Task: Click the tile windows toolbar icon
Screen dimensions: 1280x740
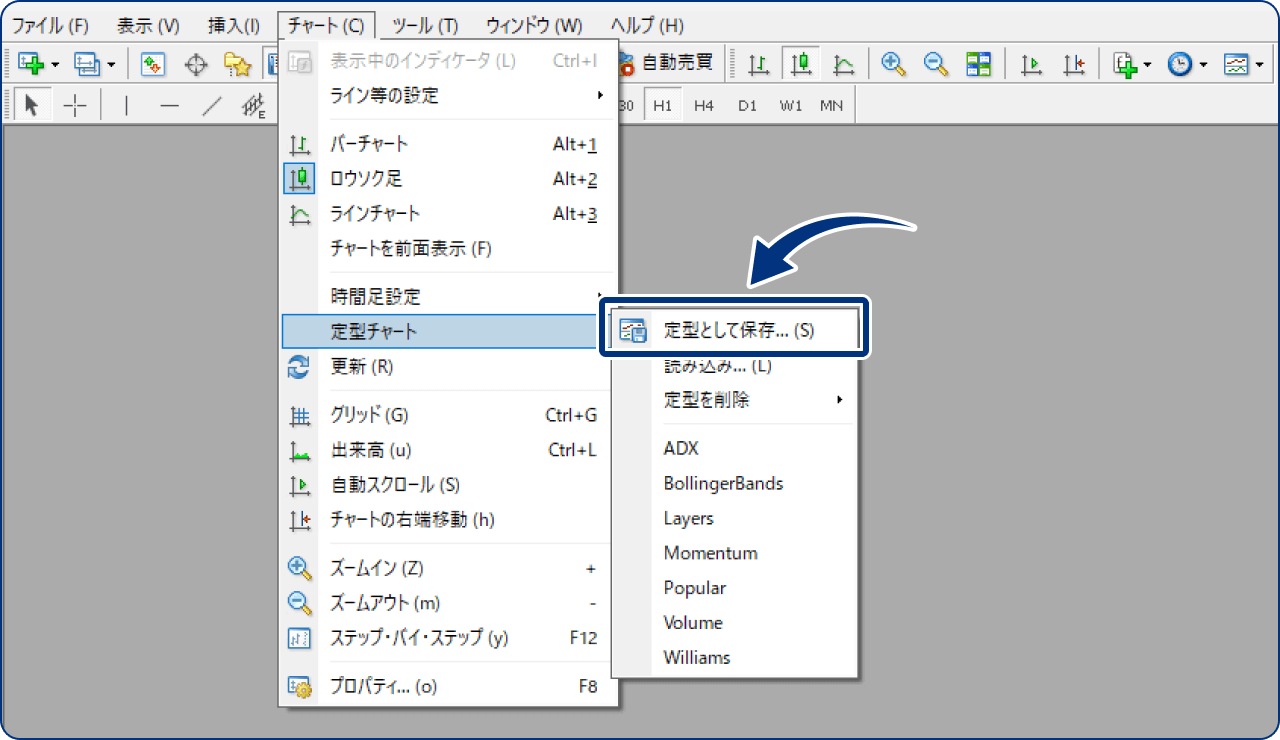Action: pos(978,64)
